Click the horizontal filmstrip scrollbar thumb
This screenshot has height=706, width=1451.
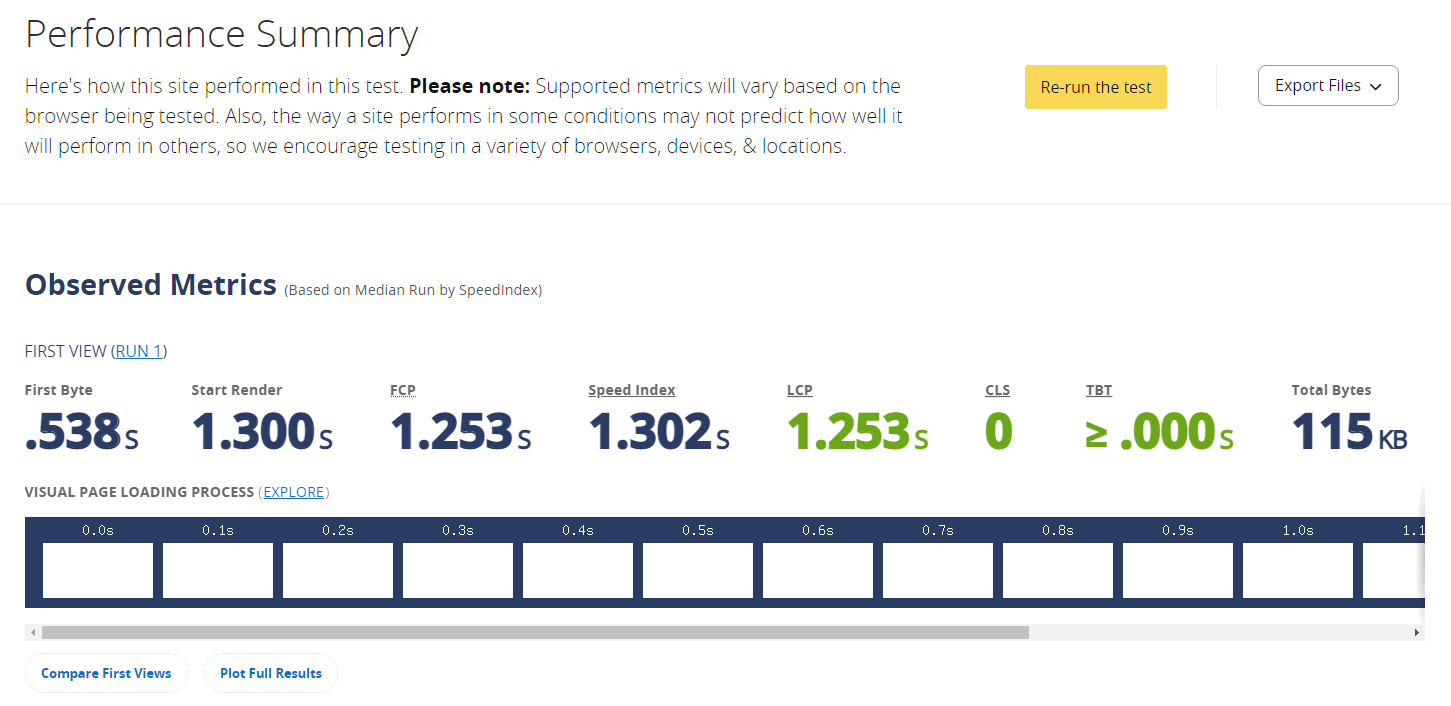point(535,633)
